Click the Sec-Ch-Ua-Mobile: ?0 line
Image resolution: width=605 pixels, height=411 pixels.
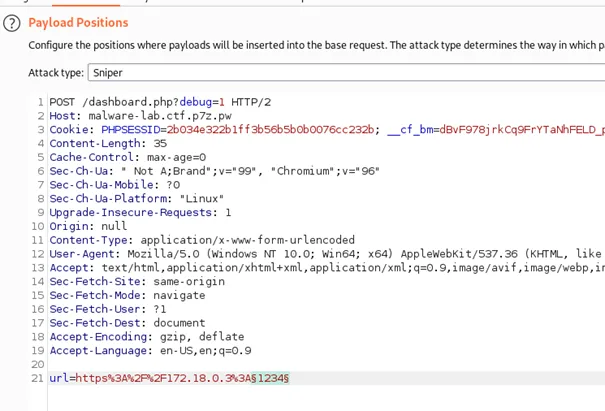pyautogui.click(x=115, y=185)
